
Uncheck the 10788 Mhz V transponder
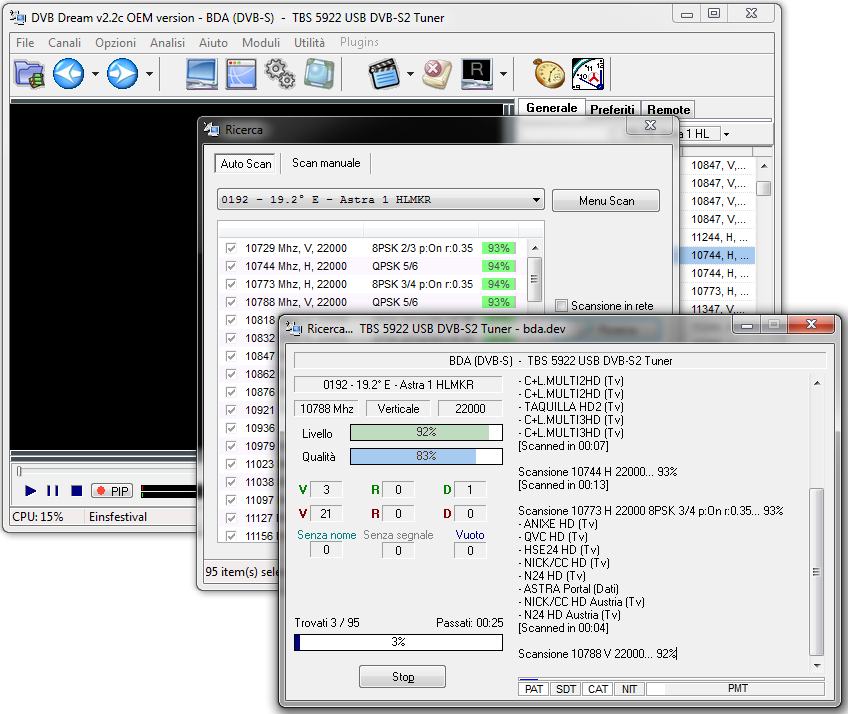point(231,302)
